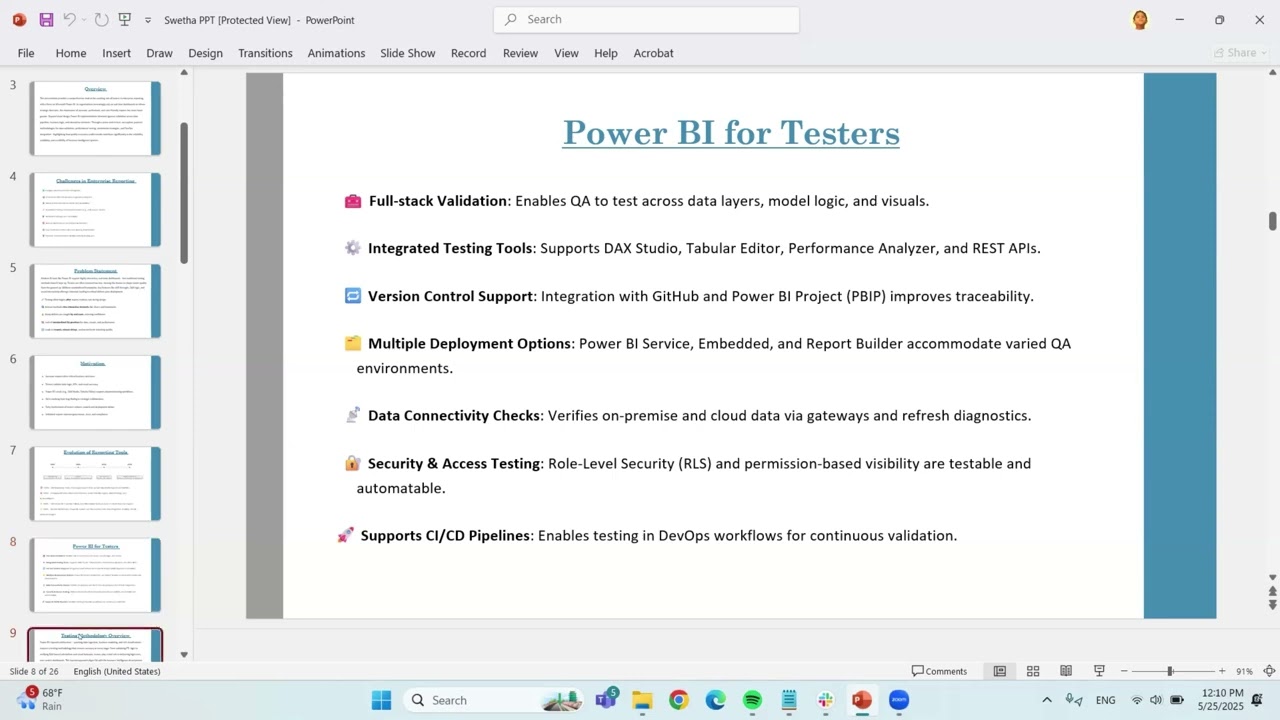Select slide 8 thumbnail Power BI for Testers
This screenshot has width=1280, height=720.
click(95, 575)
